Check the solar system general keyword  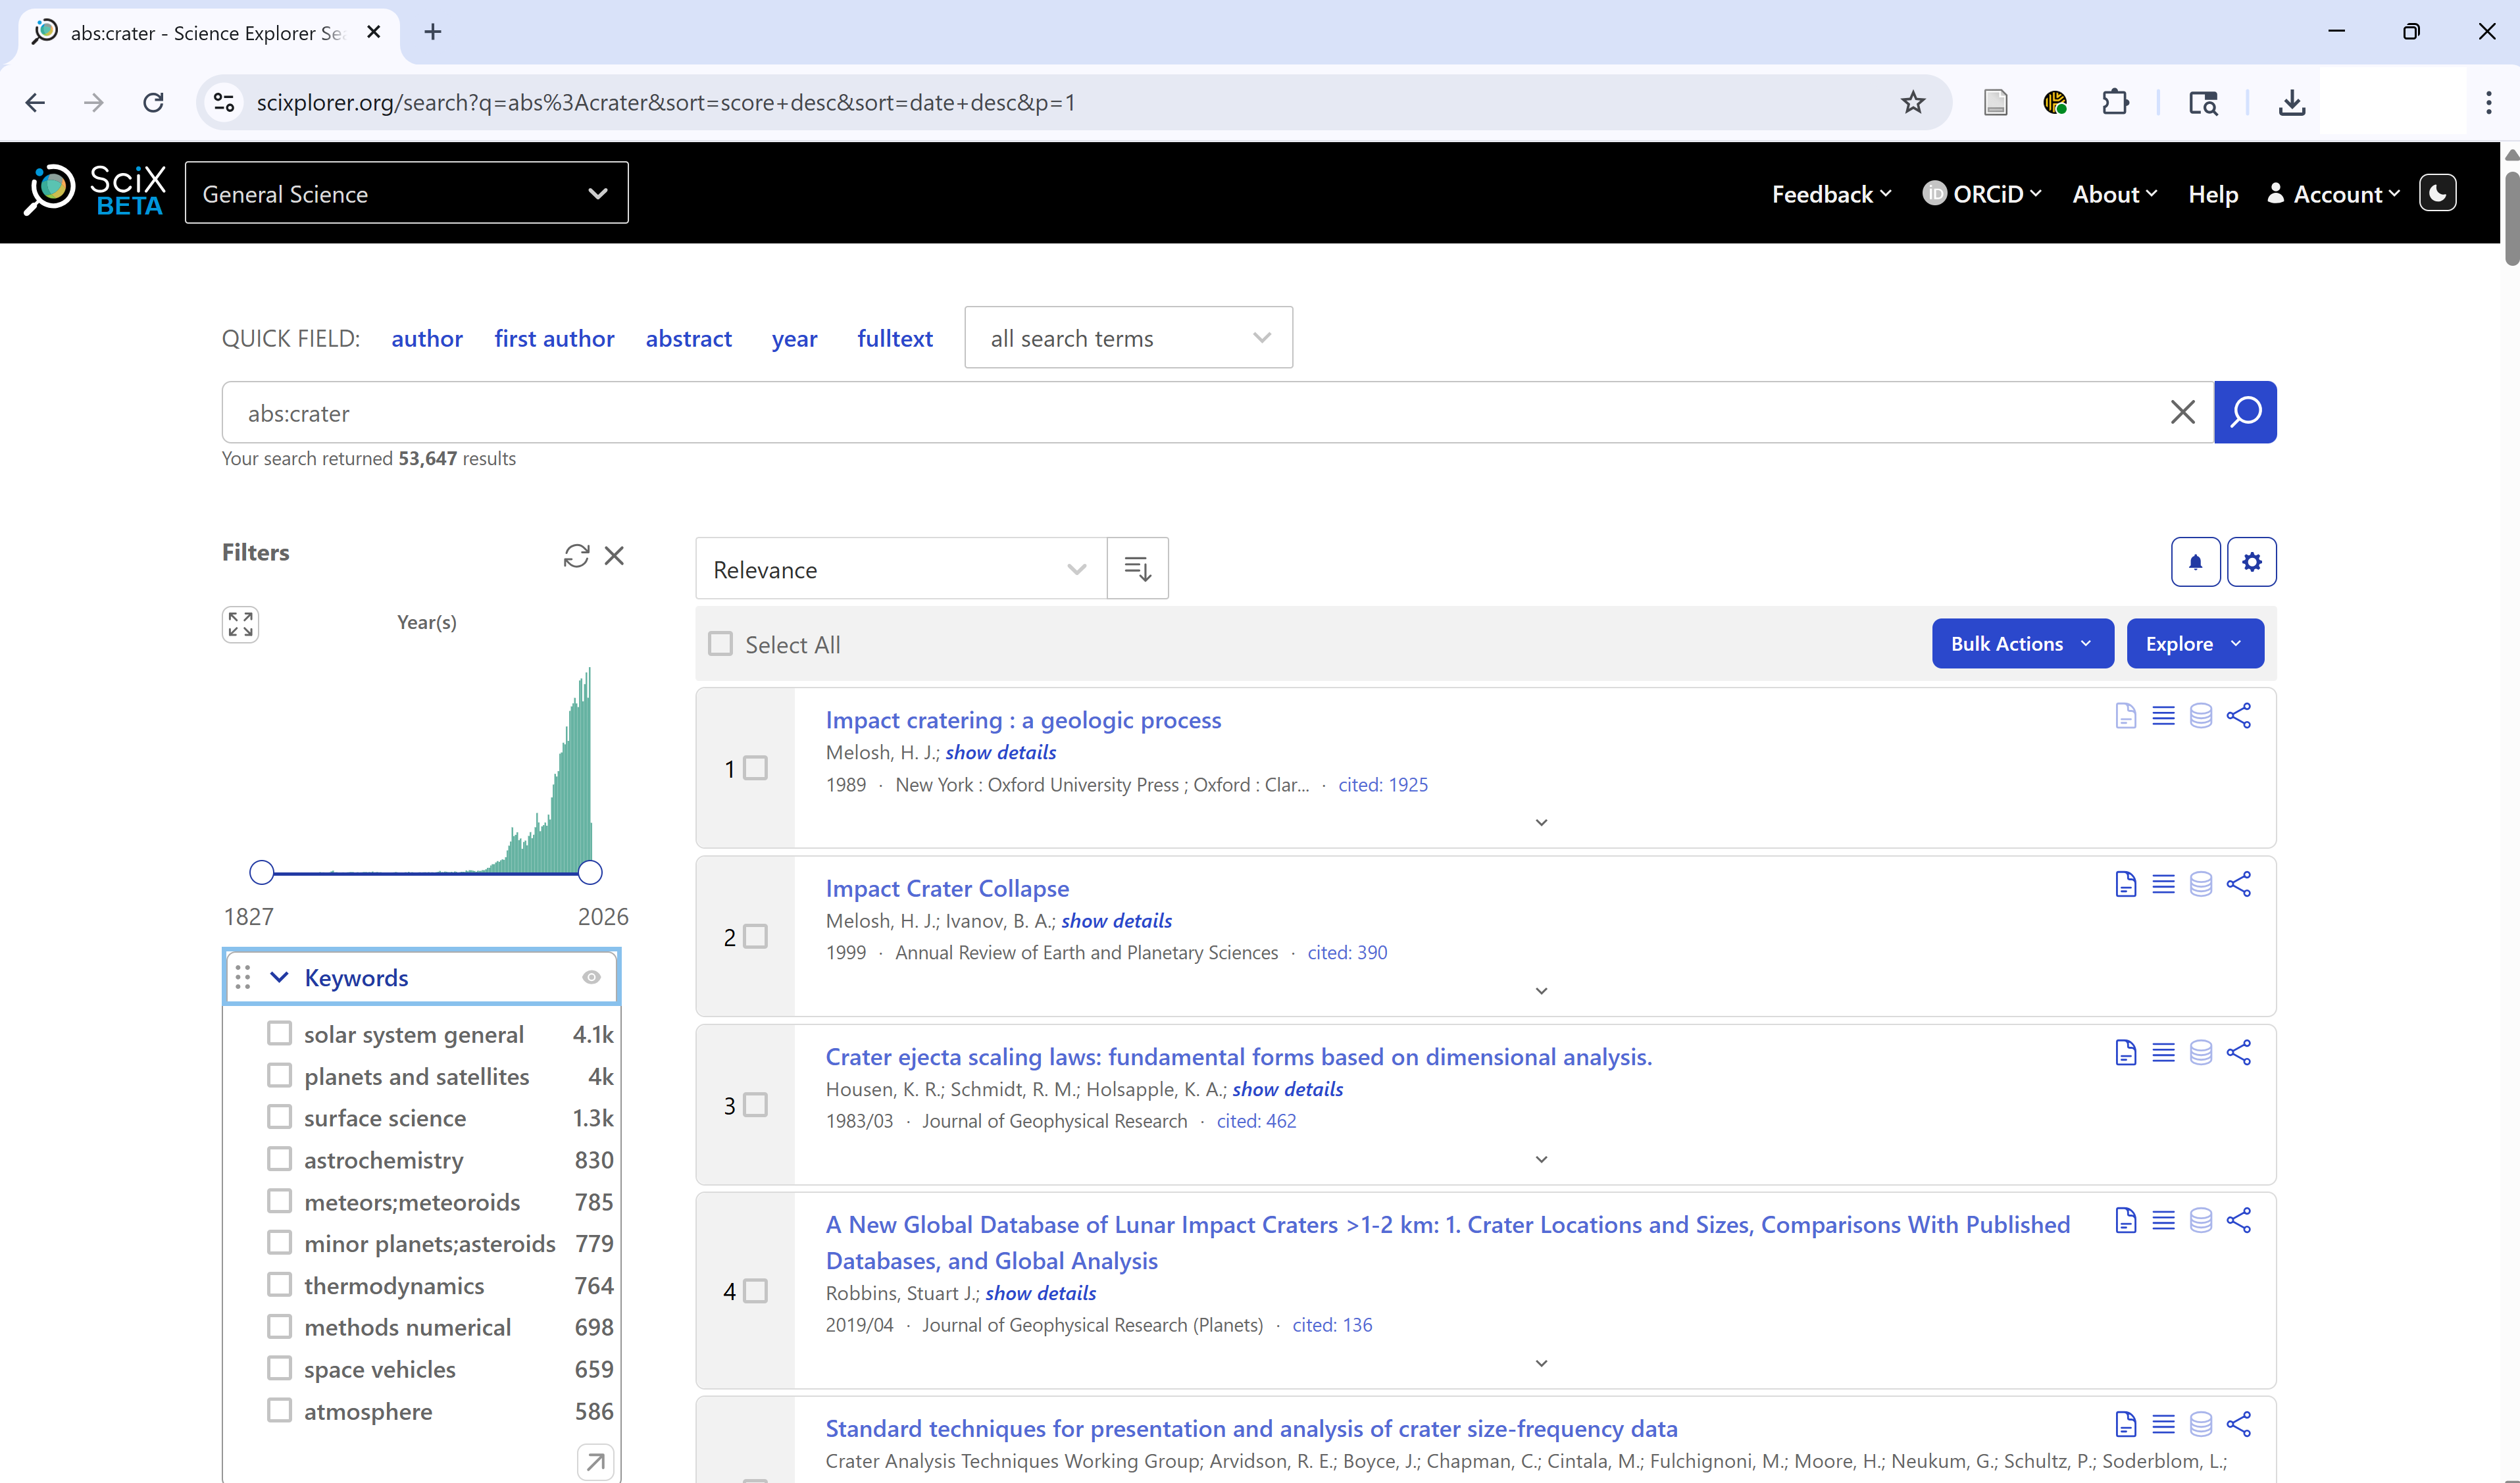point(279,1033)
